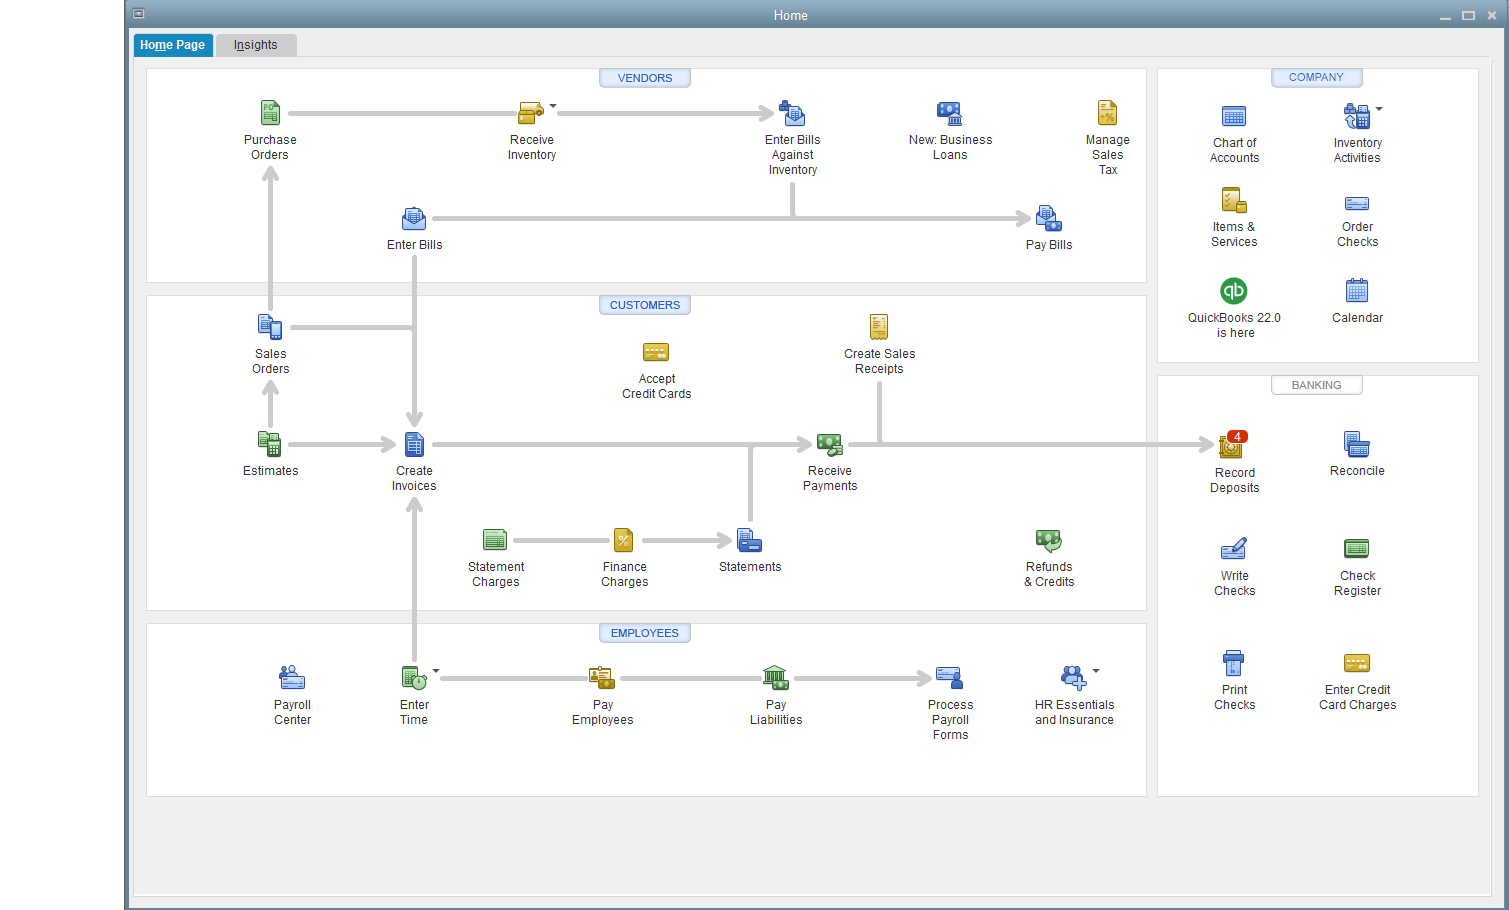The height and width of the screenshot is (910, 1509).
Task: Switch to the Insights tab
Action: [256, 44]
